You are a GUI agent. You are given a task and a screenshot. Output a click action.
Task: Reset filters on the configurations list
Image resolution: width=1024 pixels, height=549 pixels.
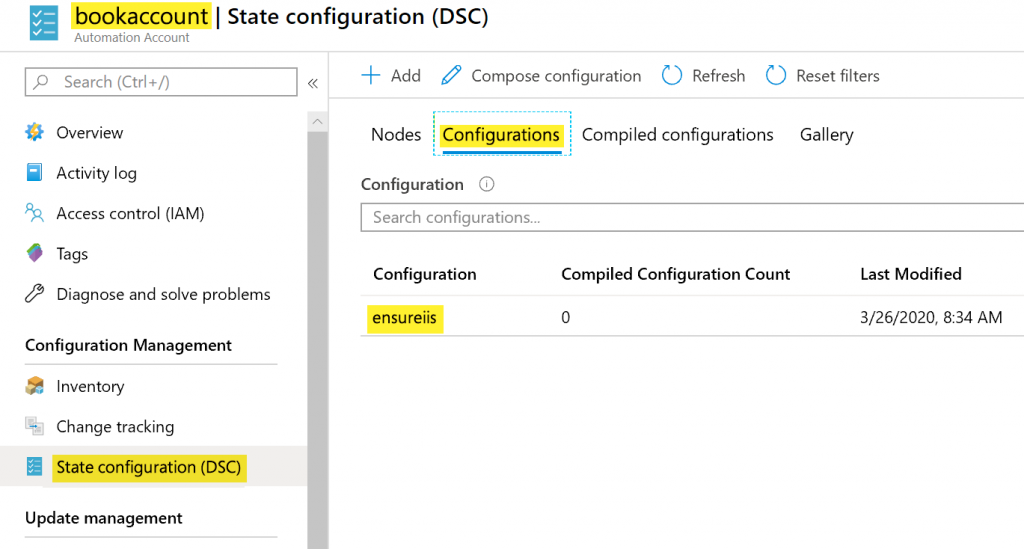(x=823, y=76)
